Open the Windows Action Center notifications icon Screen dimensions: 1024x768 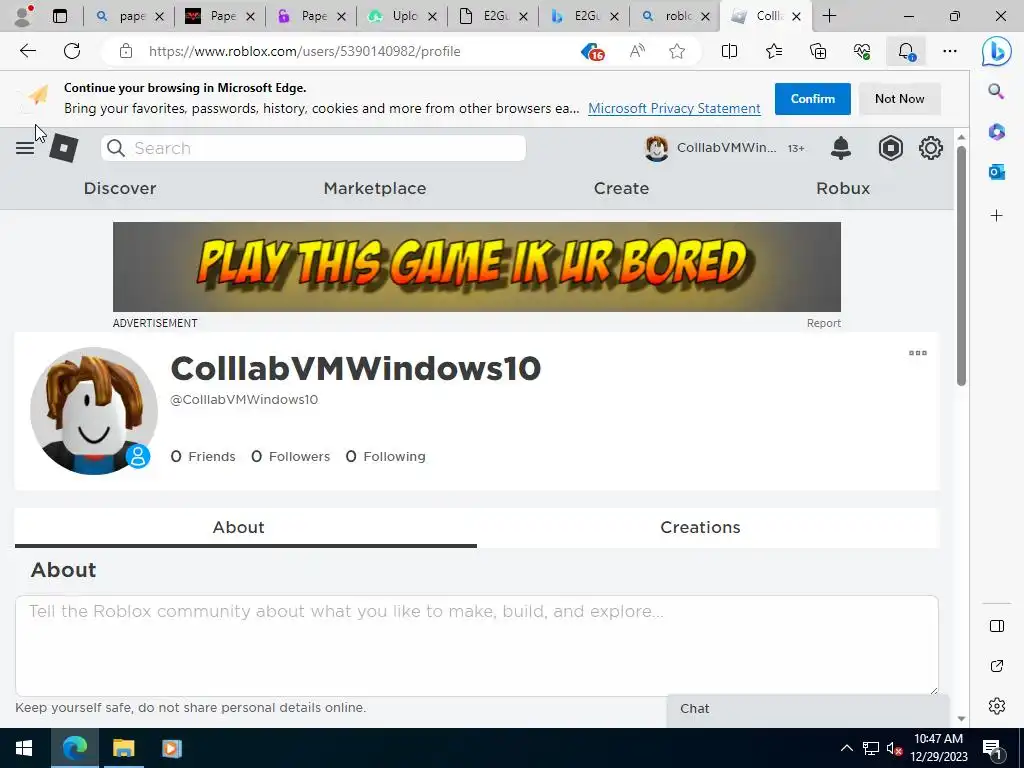click(x=992, y=749)
